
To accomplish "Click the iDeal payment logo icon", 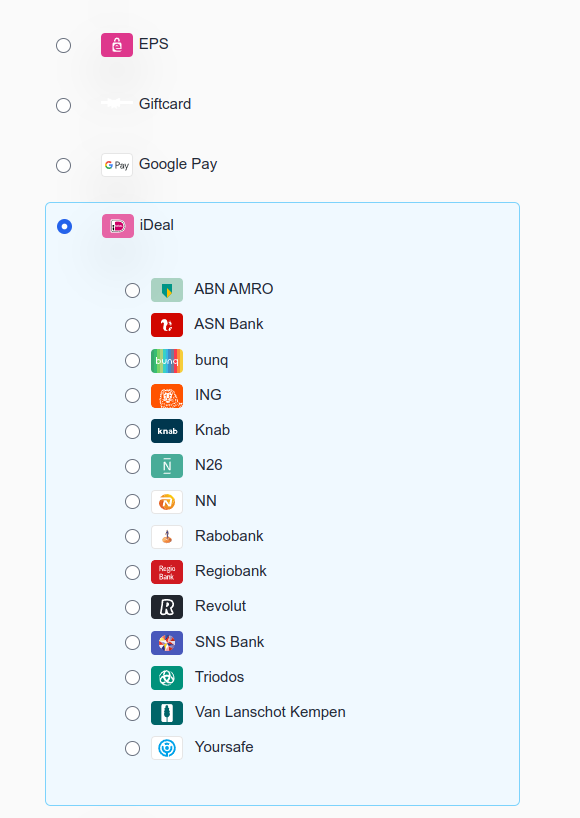I will pyautogui.click(x=118, y=226).
